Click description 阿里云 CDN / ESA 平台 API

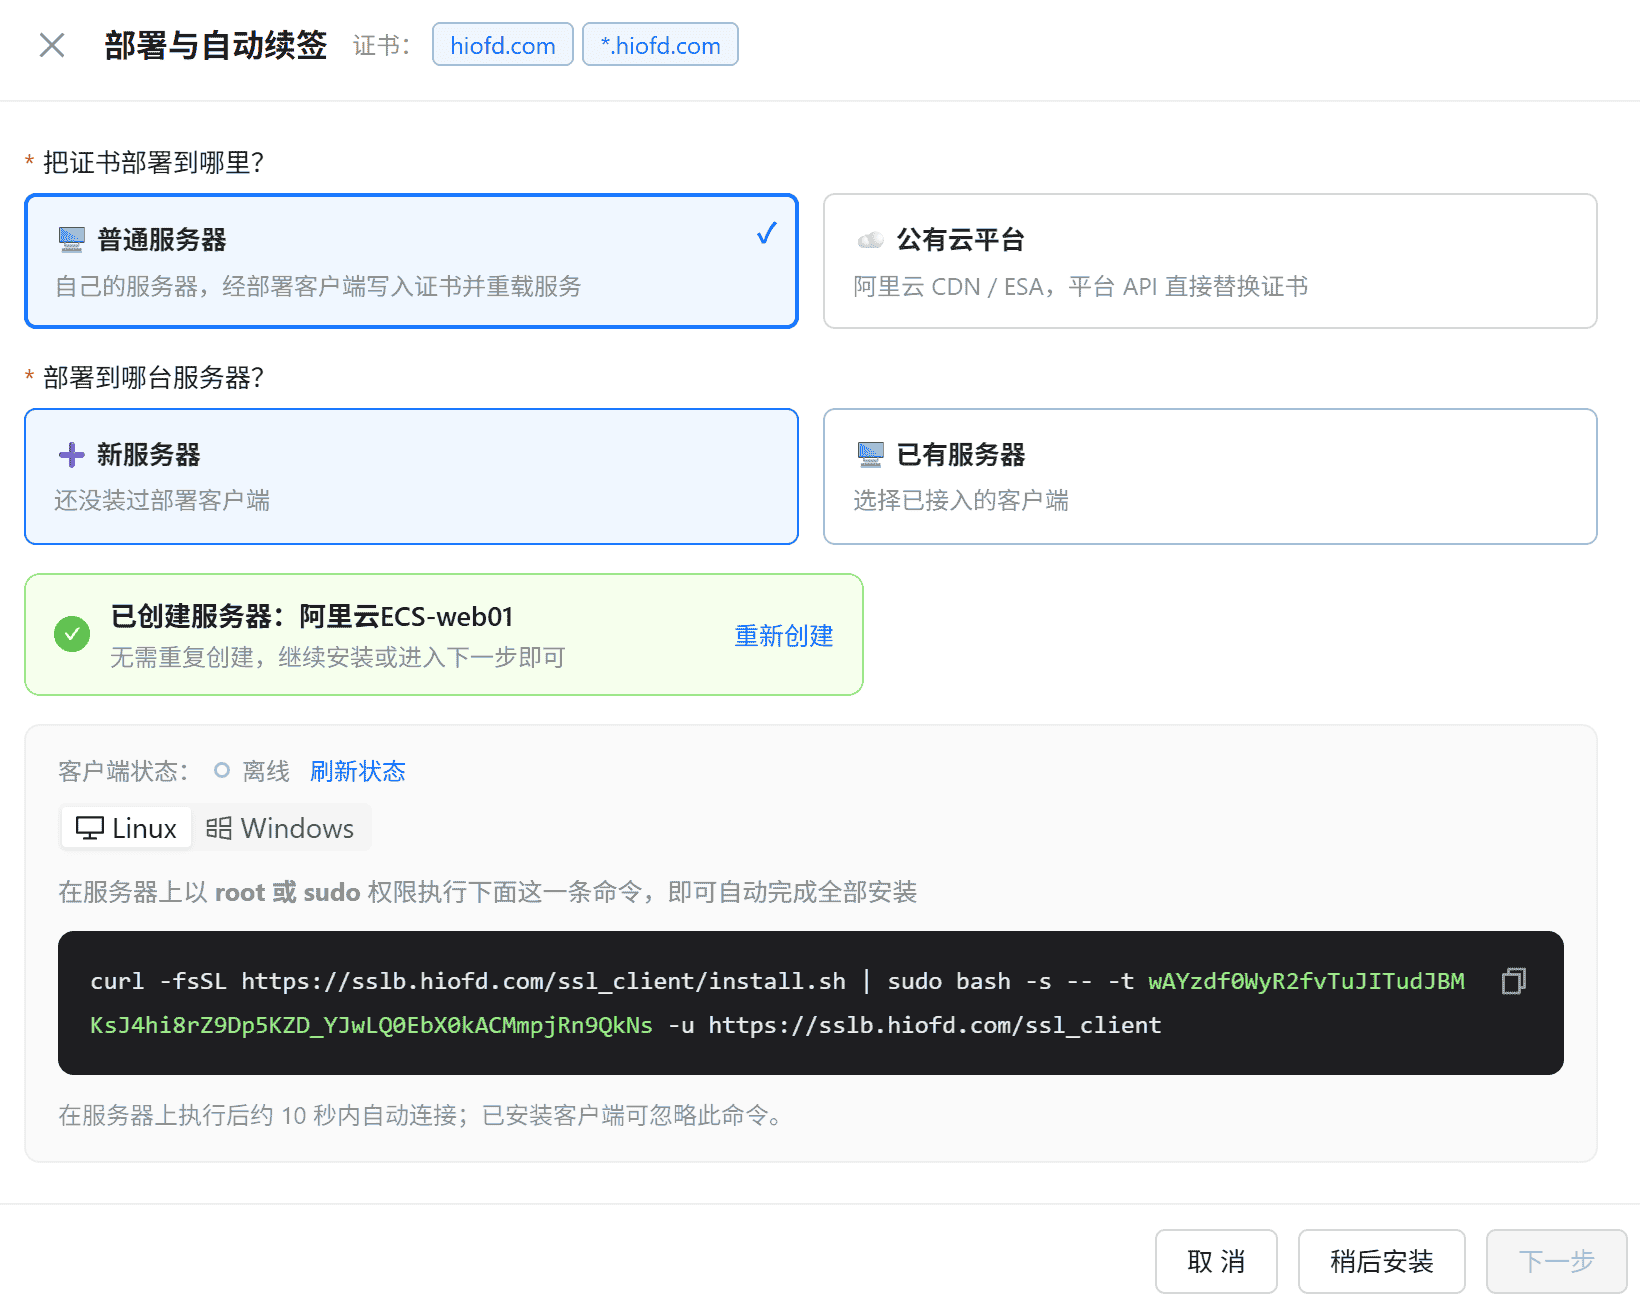1081,287
